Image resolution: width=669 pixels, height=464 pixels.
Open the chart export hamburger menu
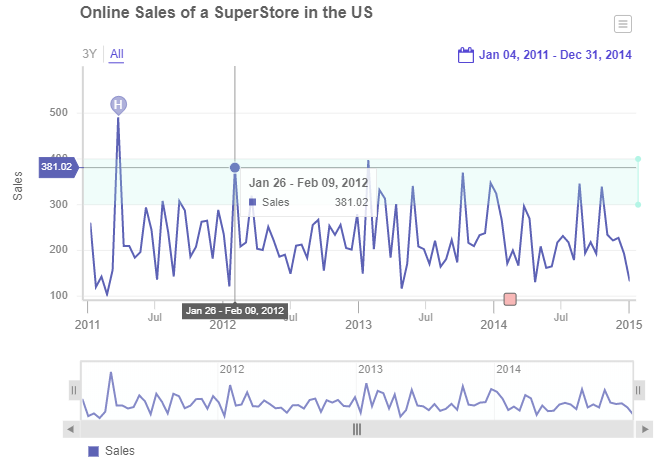622,24
